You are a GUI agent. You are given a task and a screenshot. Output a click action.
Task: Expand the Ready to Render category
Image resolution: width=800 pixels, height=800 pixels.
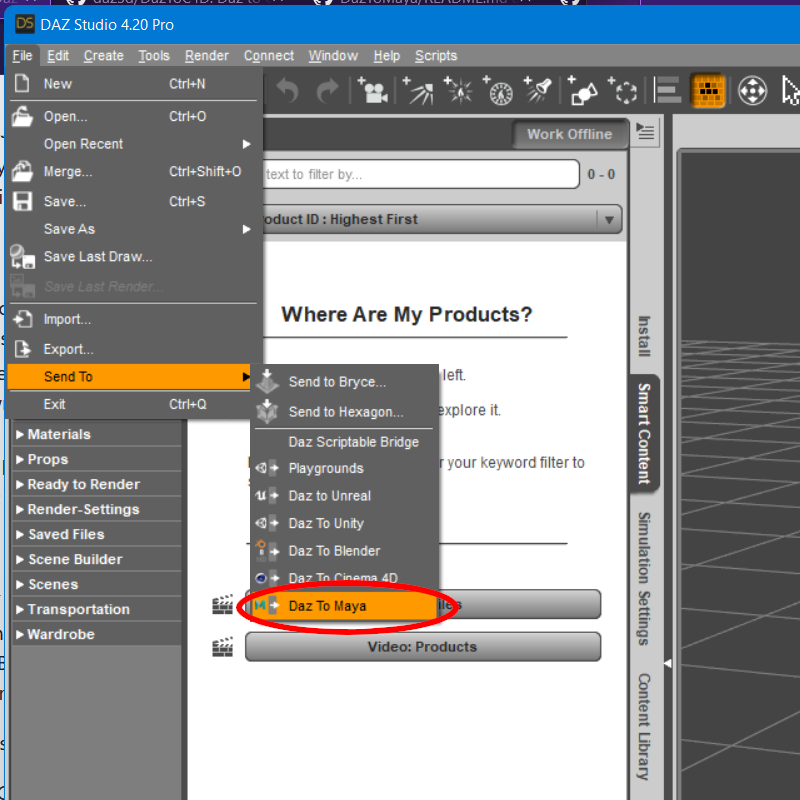96,484
